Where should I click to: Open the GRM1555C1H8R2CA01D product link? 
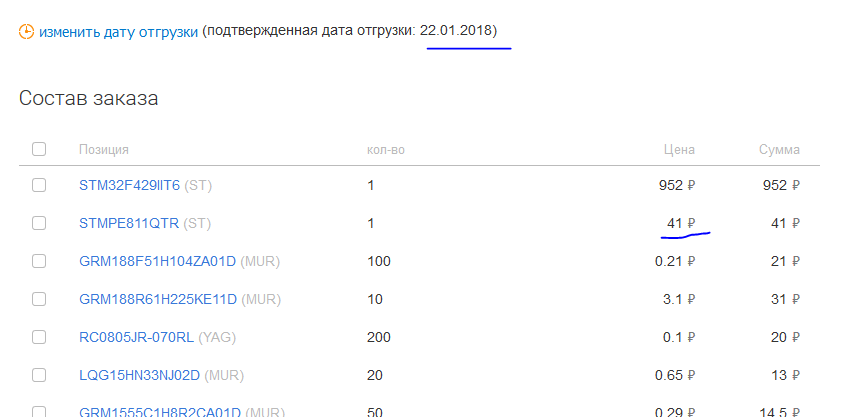160,412
